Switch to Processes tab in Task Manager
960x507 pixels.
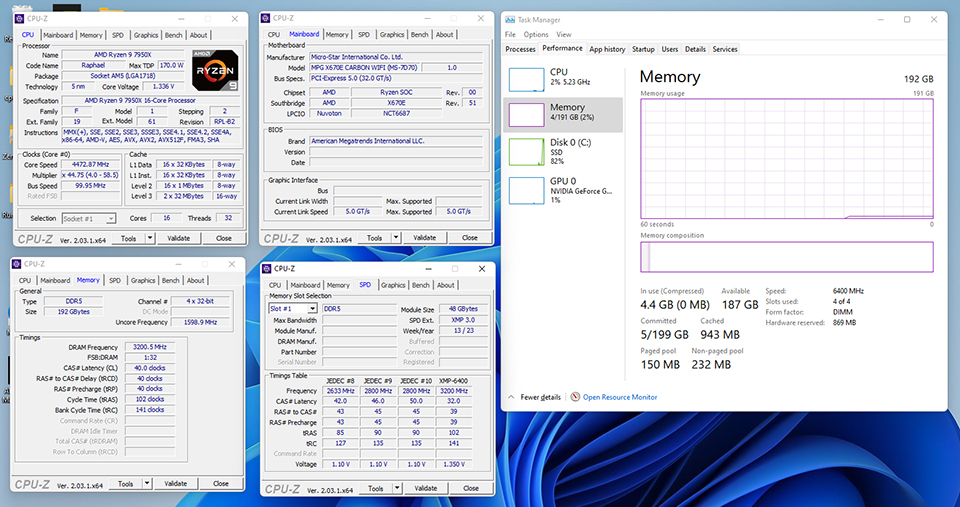point(520,49)
